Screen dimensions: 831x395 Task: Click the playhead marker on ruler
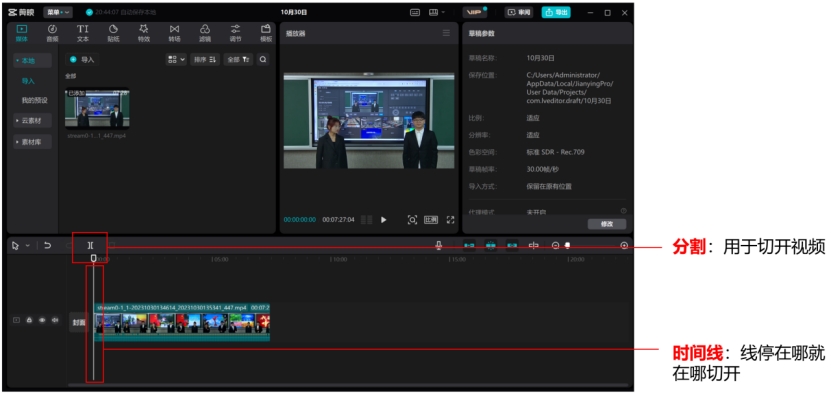pyautogui.click(x=94, y=258)
